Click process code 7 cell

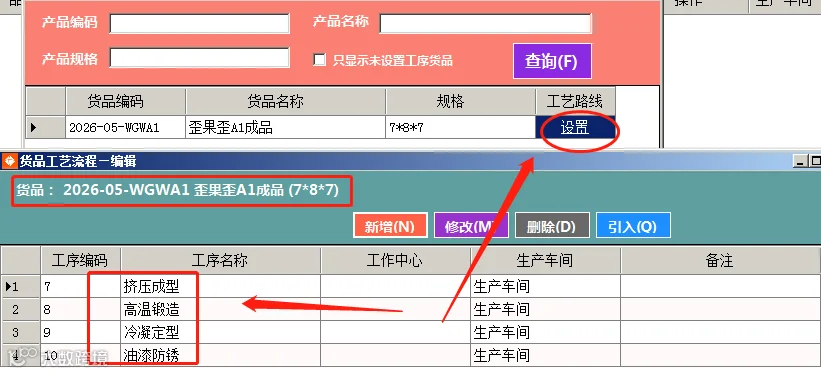[81, 287]
